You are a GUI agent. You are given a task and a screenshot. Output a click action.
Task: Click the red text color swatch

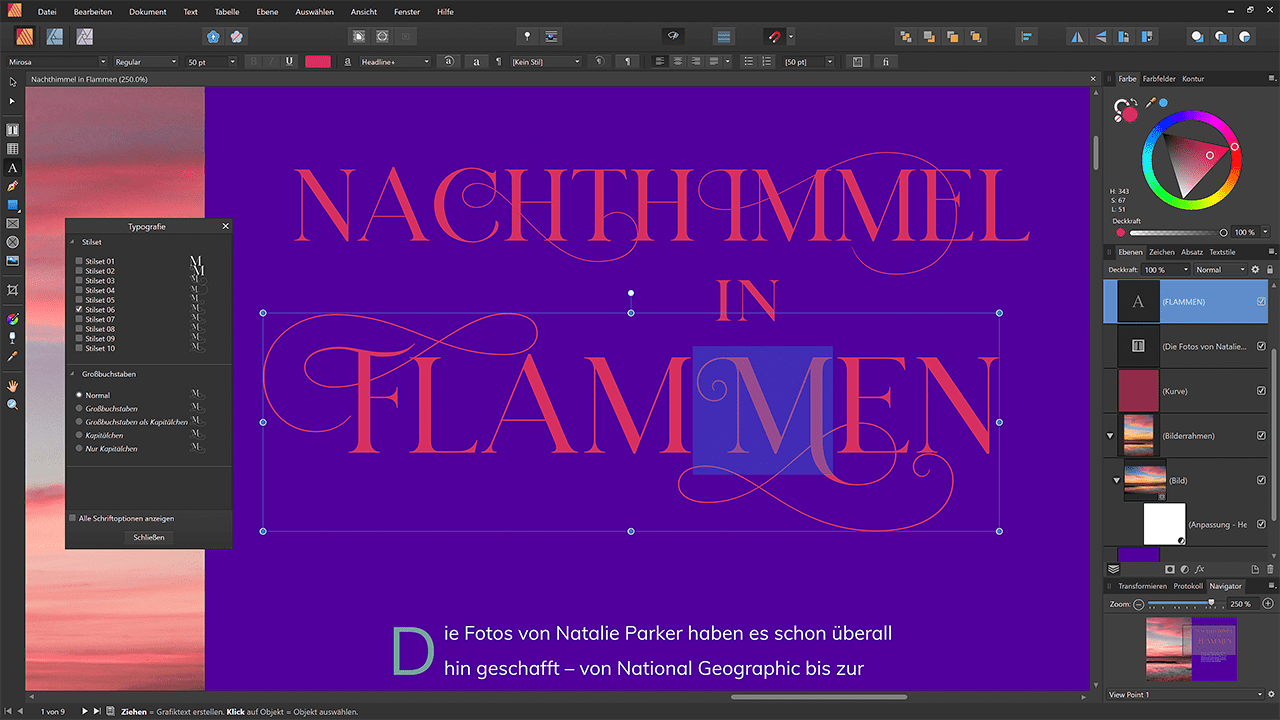point(317,61)
